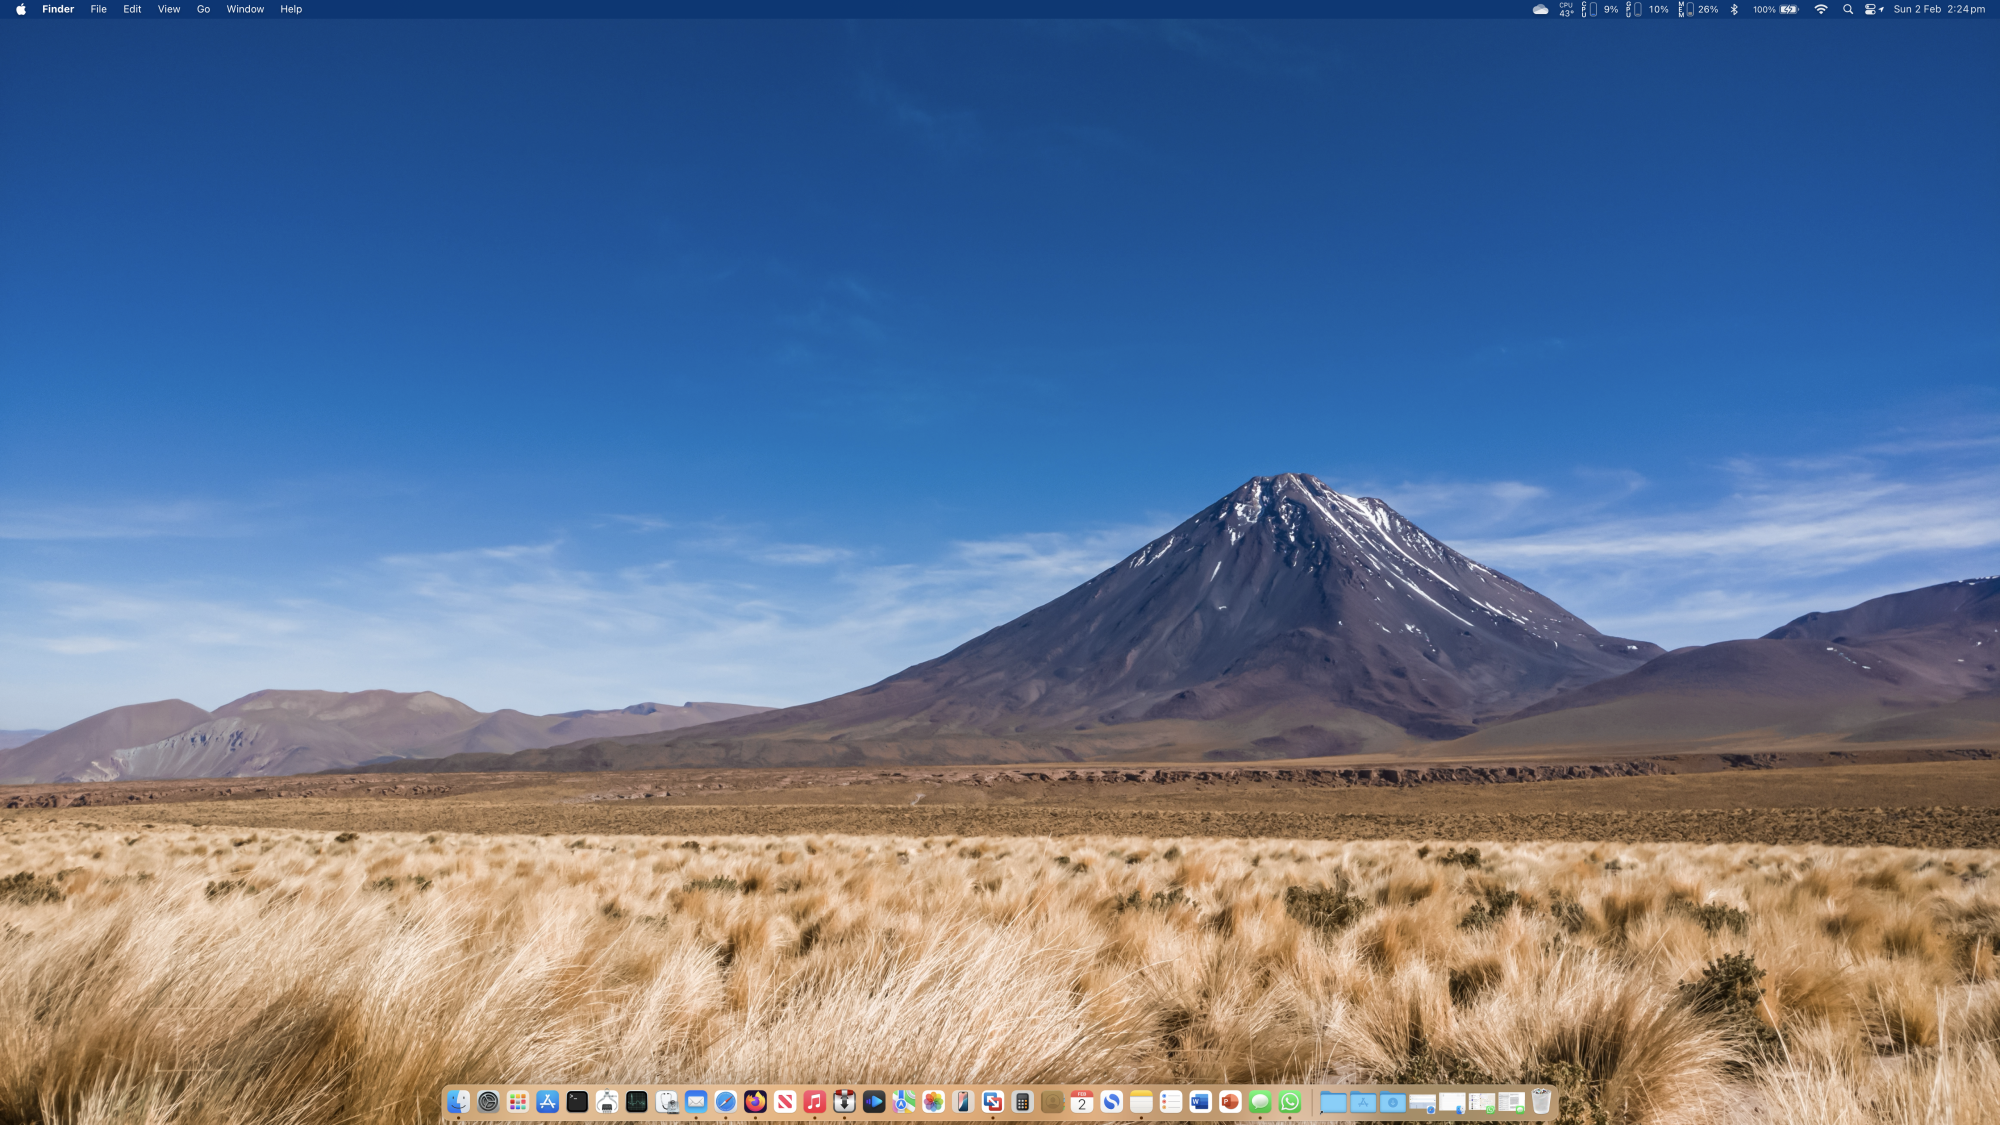Open WhatsApp from the Dock
Screen dimensions: 2000x1125
point(1290,1102)
